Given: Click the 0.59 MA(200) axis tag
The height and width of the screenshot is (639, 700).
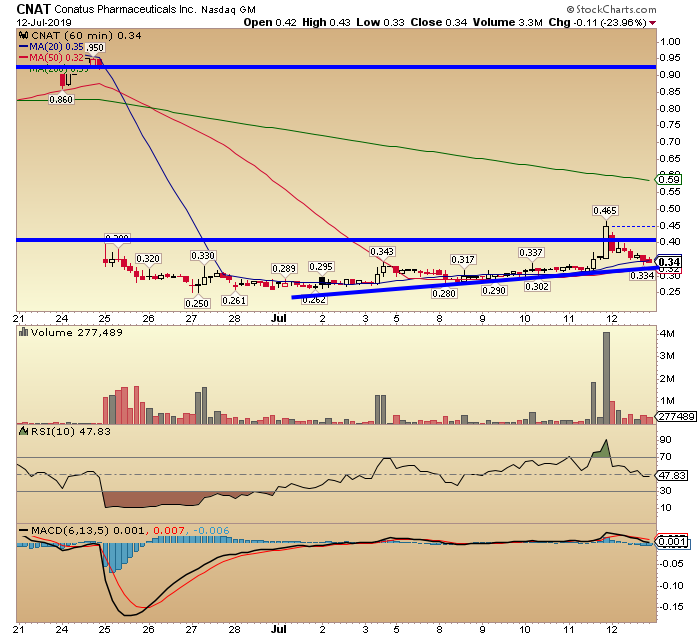Looking at the screenshot, I should tap(668, 180).
